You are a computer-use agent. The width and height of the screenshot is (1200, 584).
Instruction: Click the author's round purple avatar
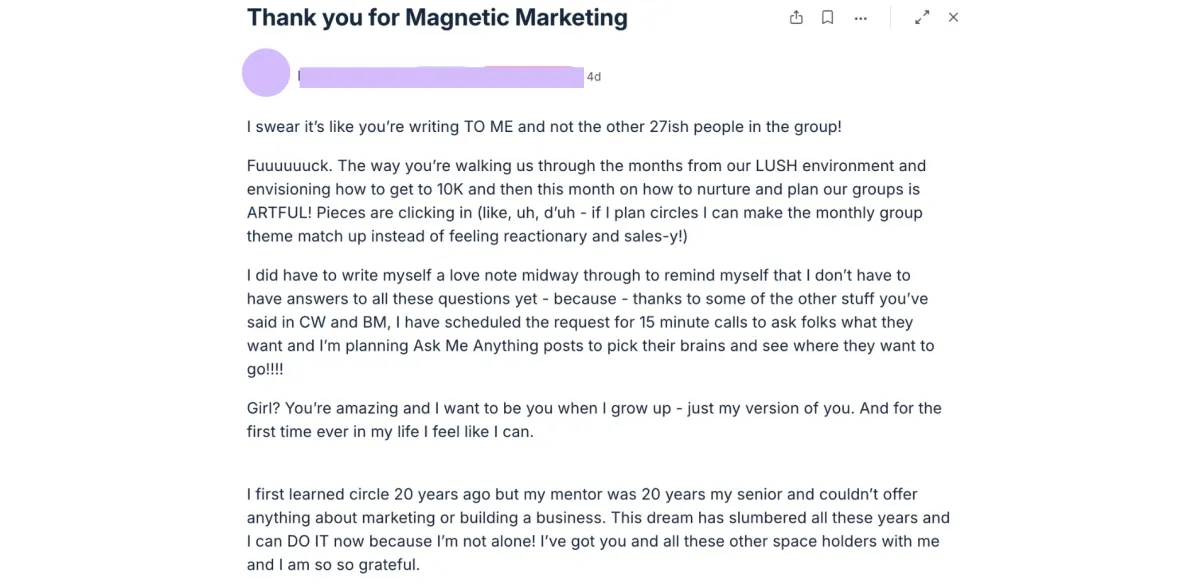pos(266,73)
